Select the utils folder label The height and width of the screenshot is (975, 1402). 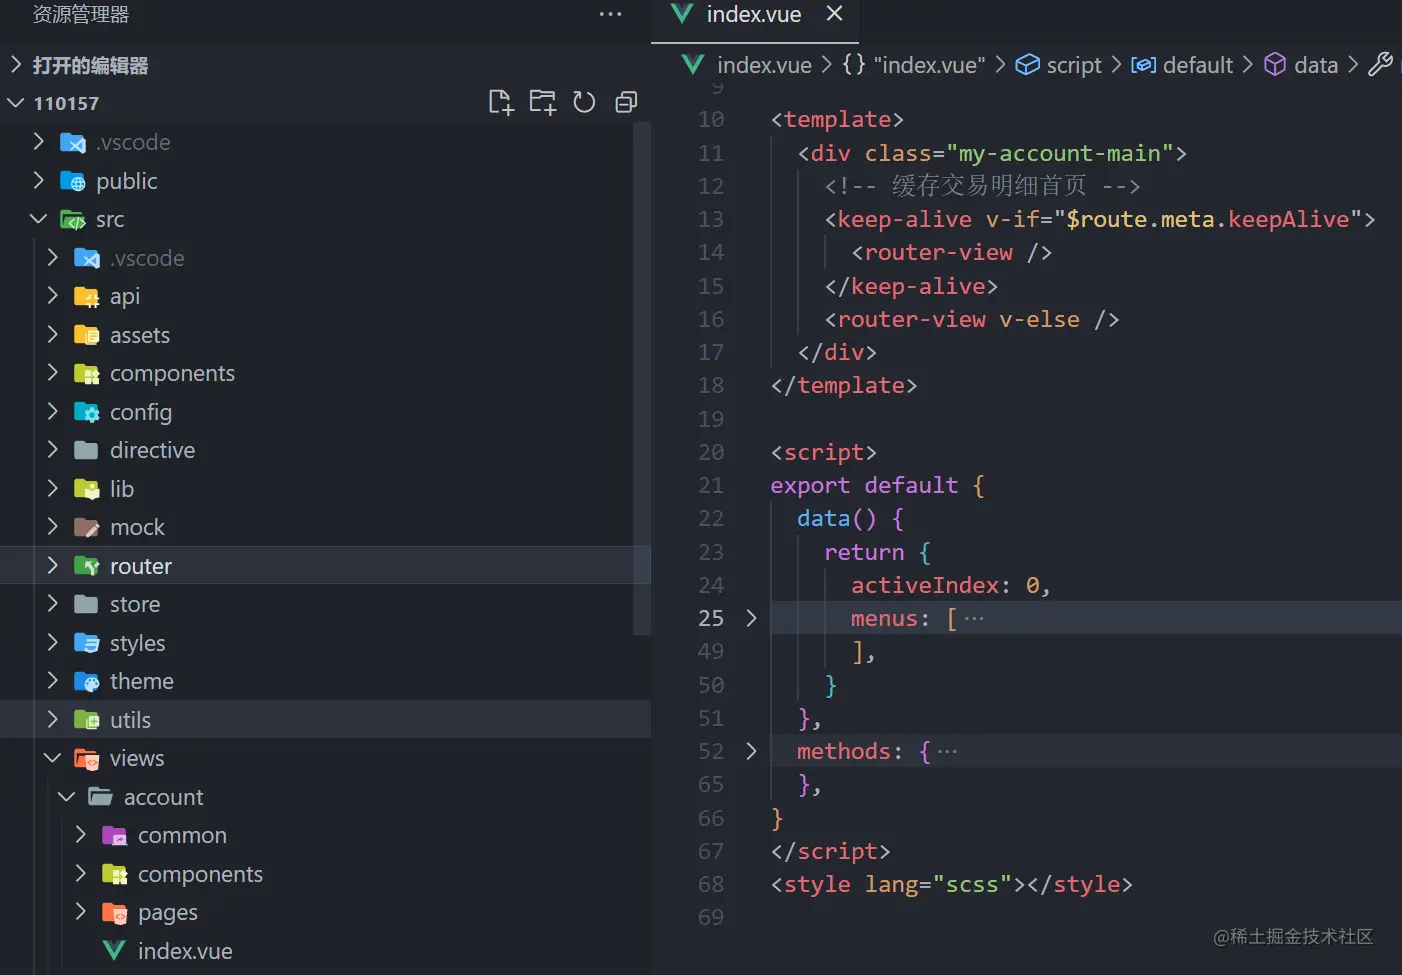click(130, 720)
